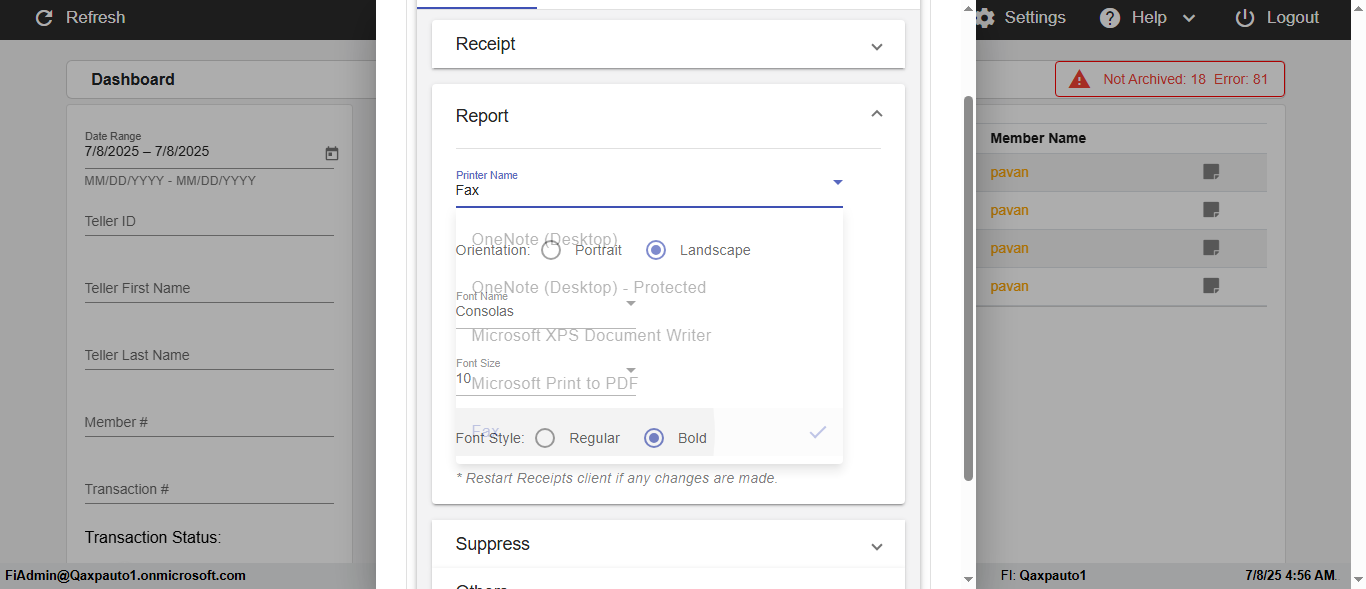Image resolution: width=1366 pixels, height=589 pixels.
Task: Choose Regular font style radio button
Action: (545, 438)
